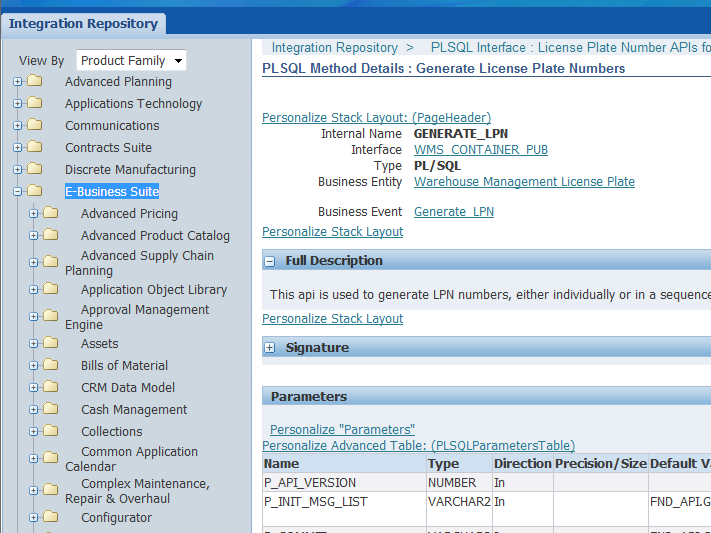711x533 pixels.
Task: Expand the Cash Management node
Action: [x=34, y=410]
